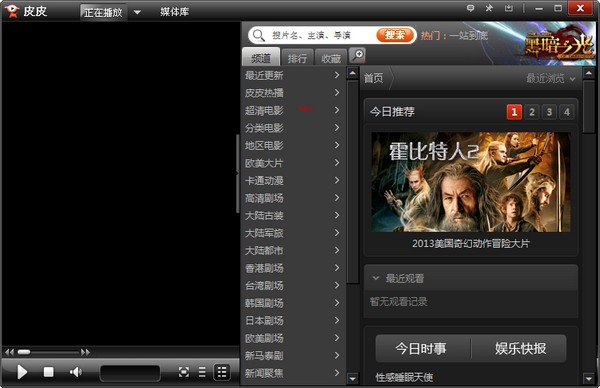Open the 霍比特人2 movie poster
This screenshot has height=388, width=600.
(x=471, y=182)
